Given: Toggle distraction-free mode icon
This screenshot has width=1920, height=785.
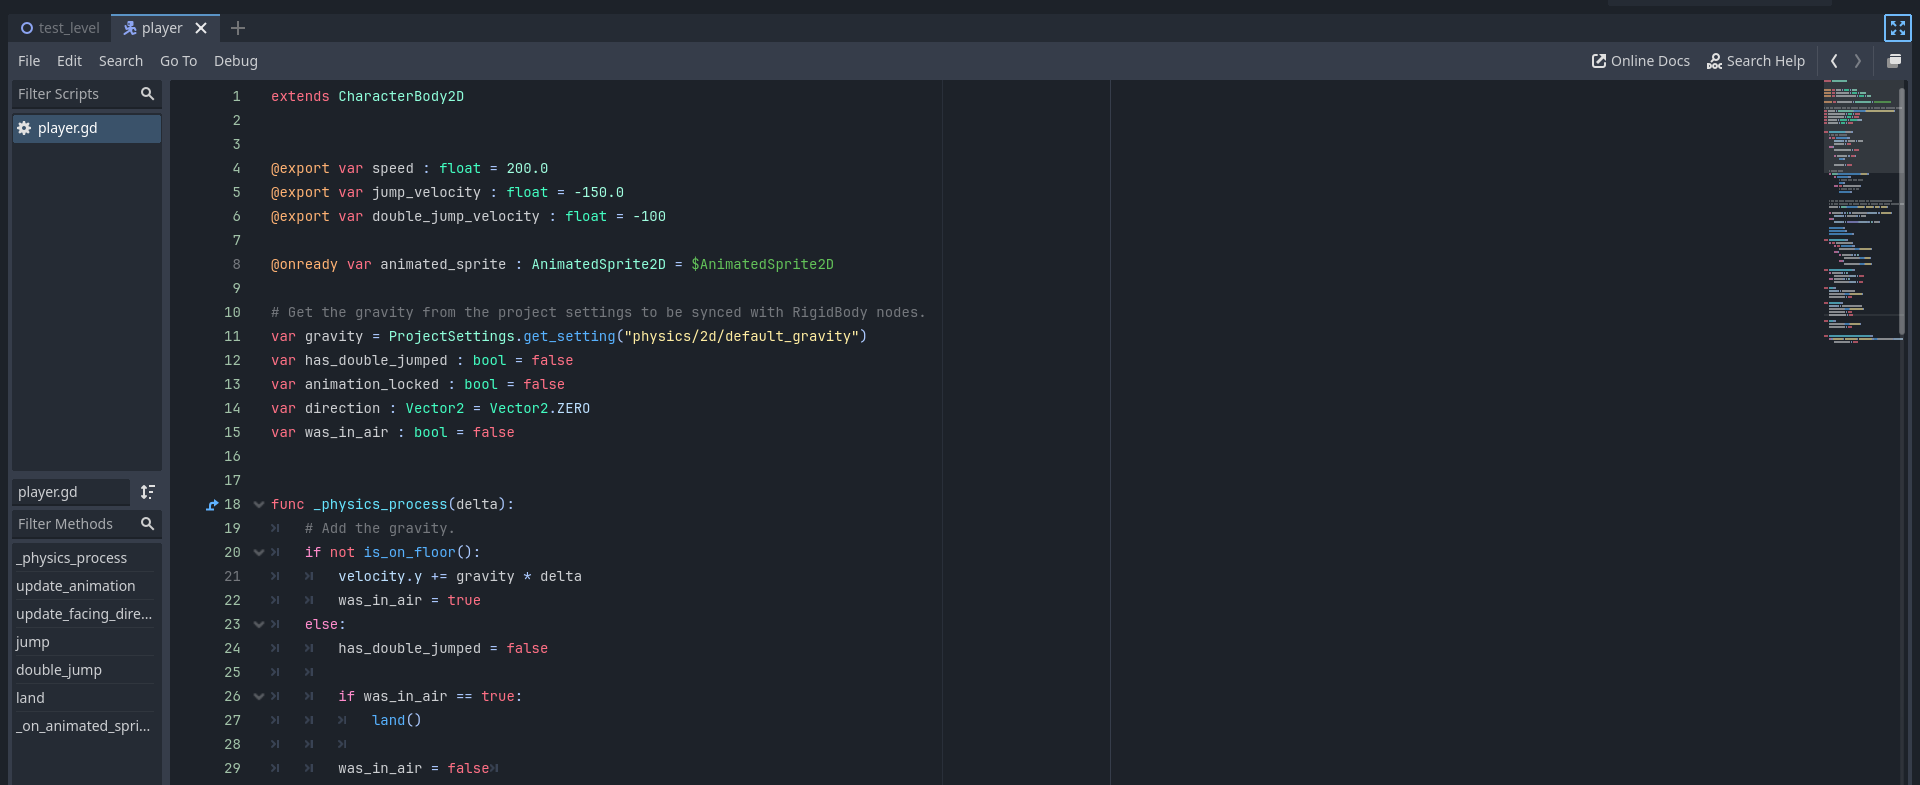Looking at the screenshot, I should pyautogui.click(x=1897, y=28).
